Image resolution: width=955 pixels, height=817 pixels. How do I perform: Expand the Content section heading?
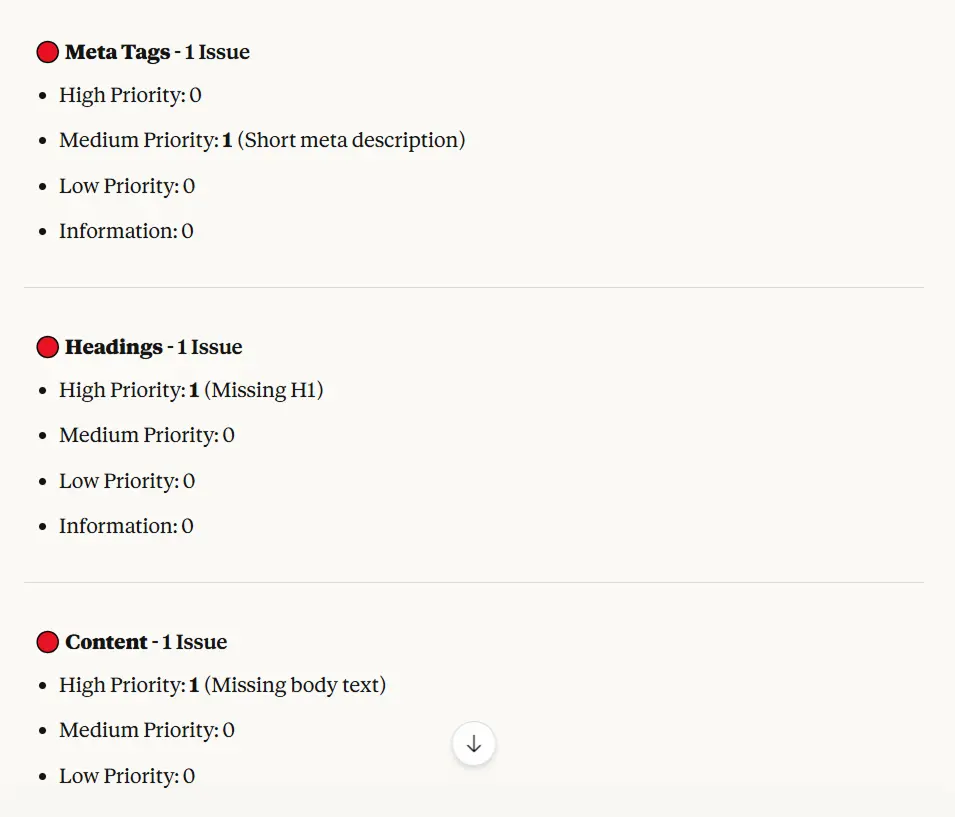(x=105, y=641)
